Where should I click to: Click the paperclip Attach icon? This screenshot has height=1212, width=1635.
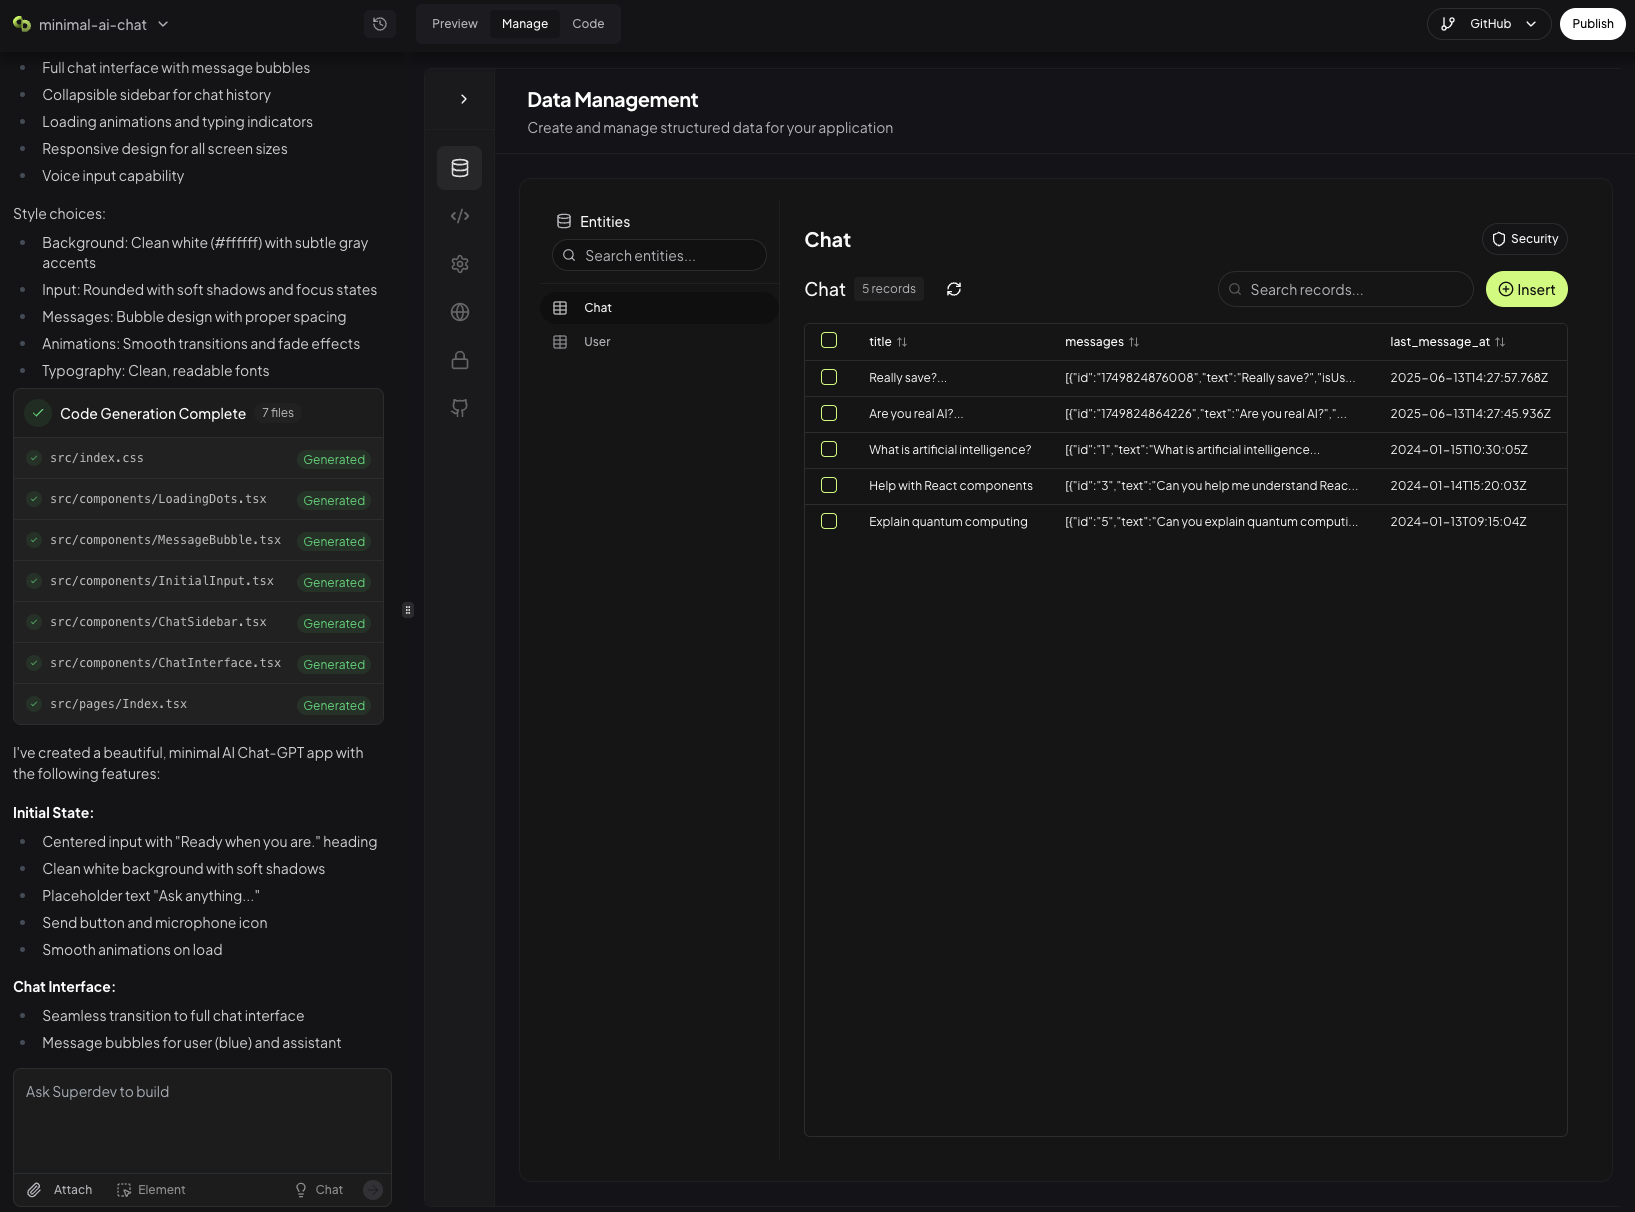click(x=34, y=1190)
